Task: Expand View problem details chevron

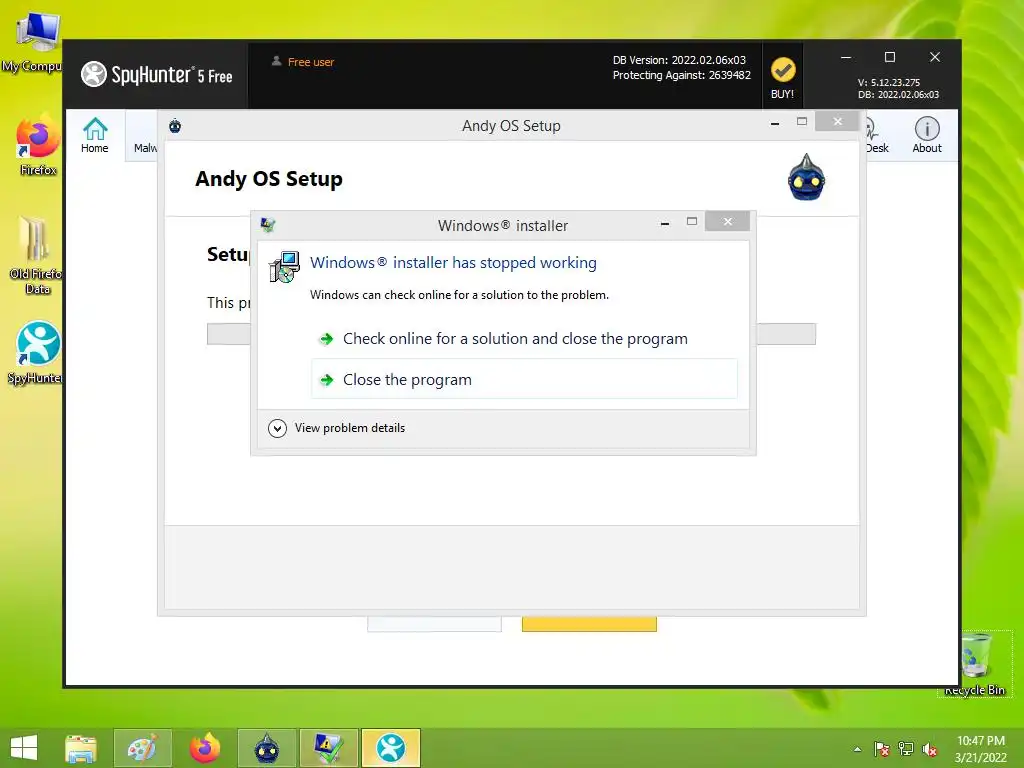Action: [x=278, y=428]
